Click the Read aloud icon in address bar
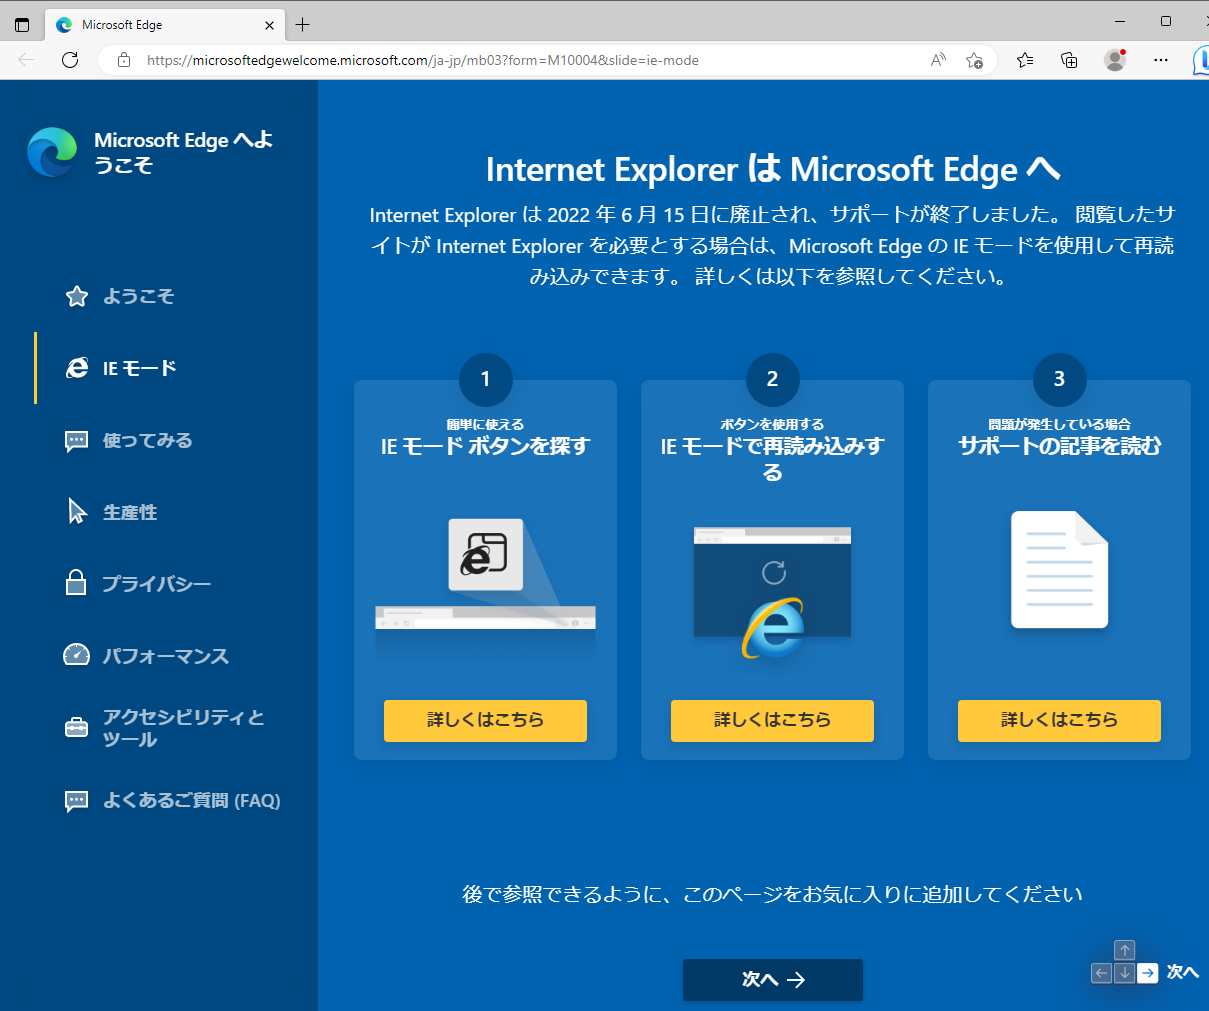This screenshot has width=1209, height=1011. (x=938, y=60)
